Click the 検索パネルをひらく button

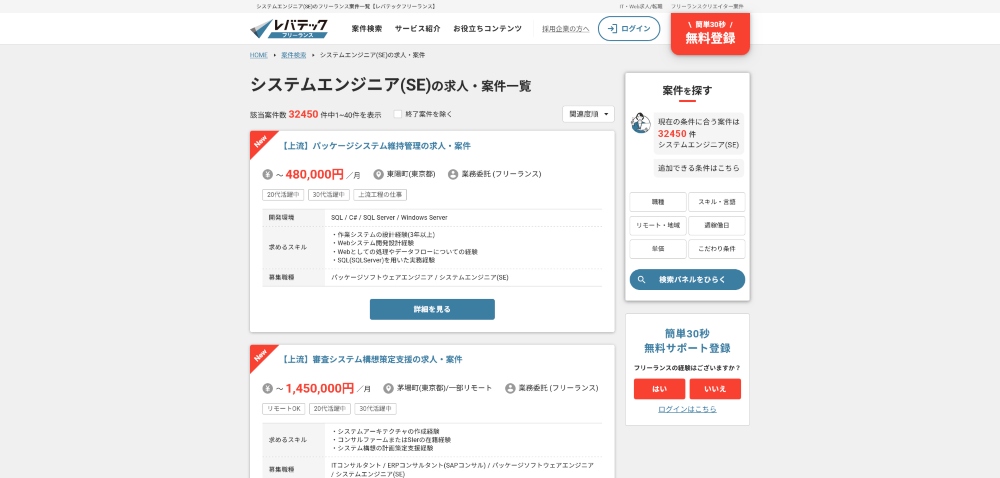point(688,280)
